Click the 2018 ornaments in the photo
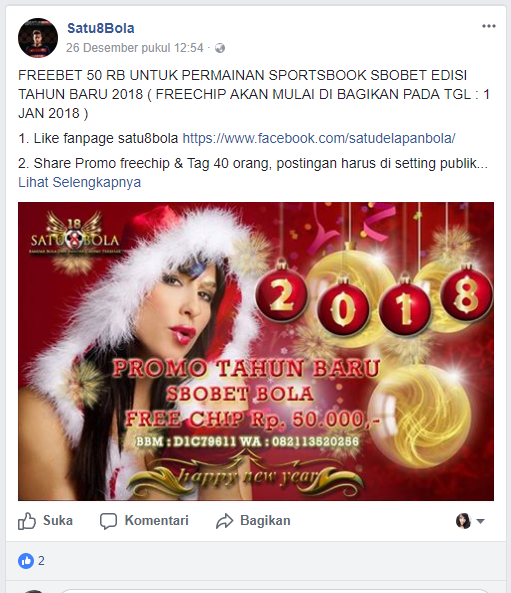Viewport: 511px width, 593px height. click(x=374, y=301)
